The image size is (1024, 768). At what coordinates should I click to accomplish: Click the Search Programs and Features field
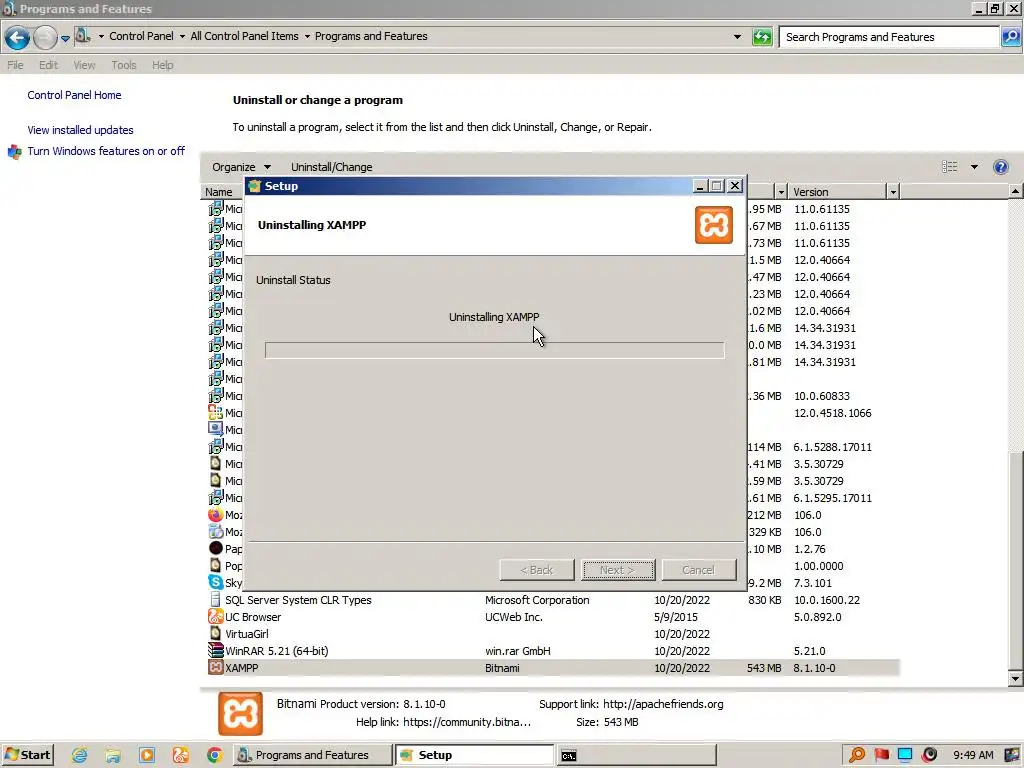889,37
